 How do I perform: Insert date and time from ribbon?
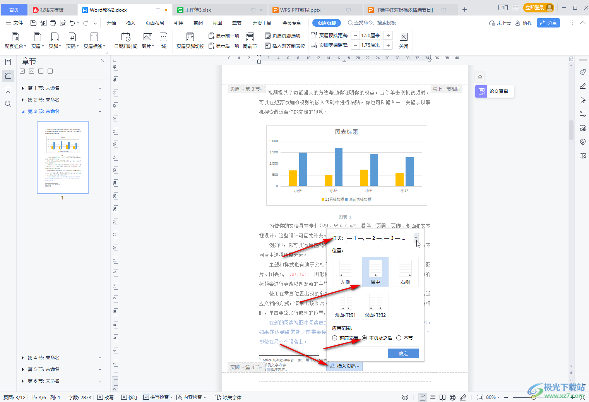(x=125, y=40)
